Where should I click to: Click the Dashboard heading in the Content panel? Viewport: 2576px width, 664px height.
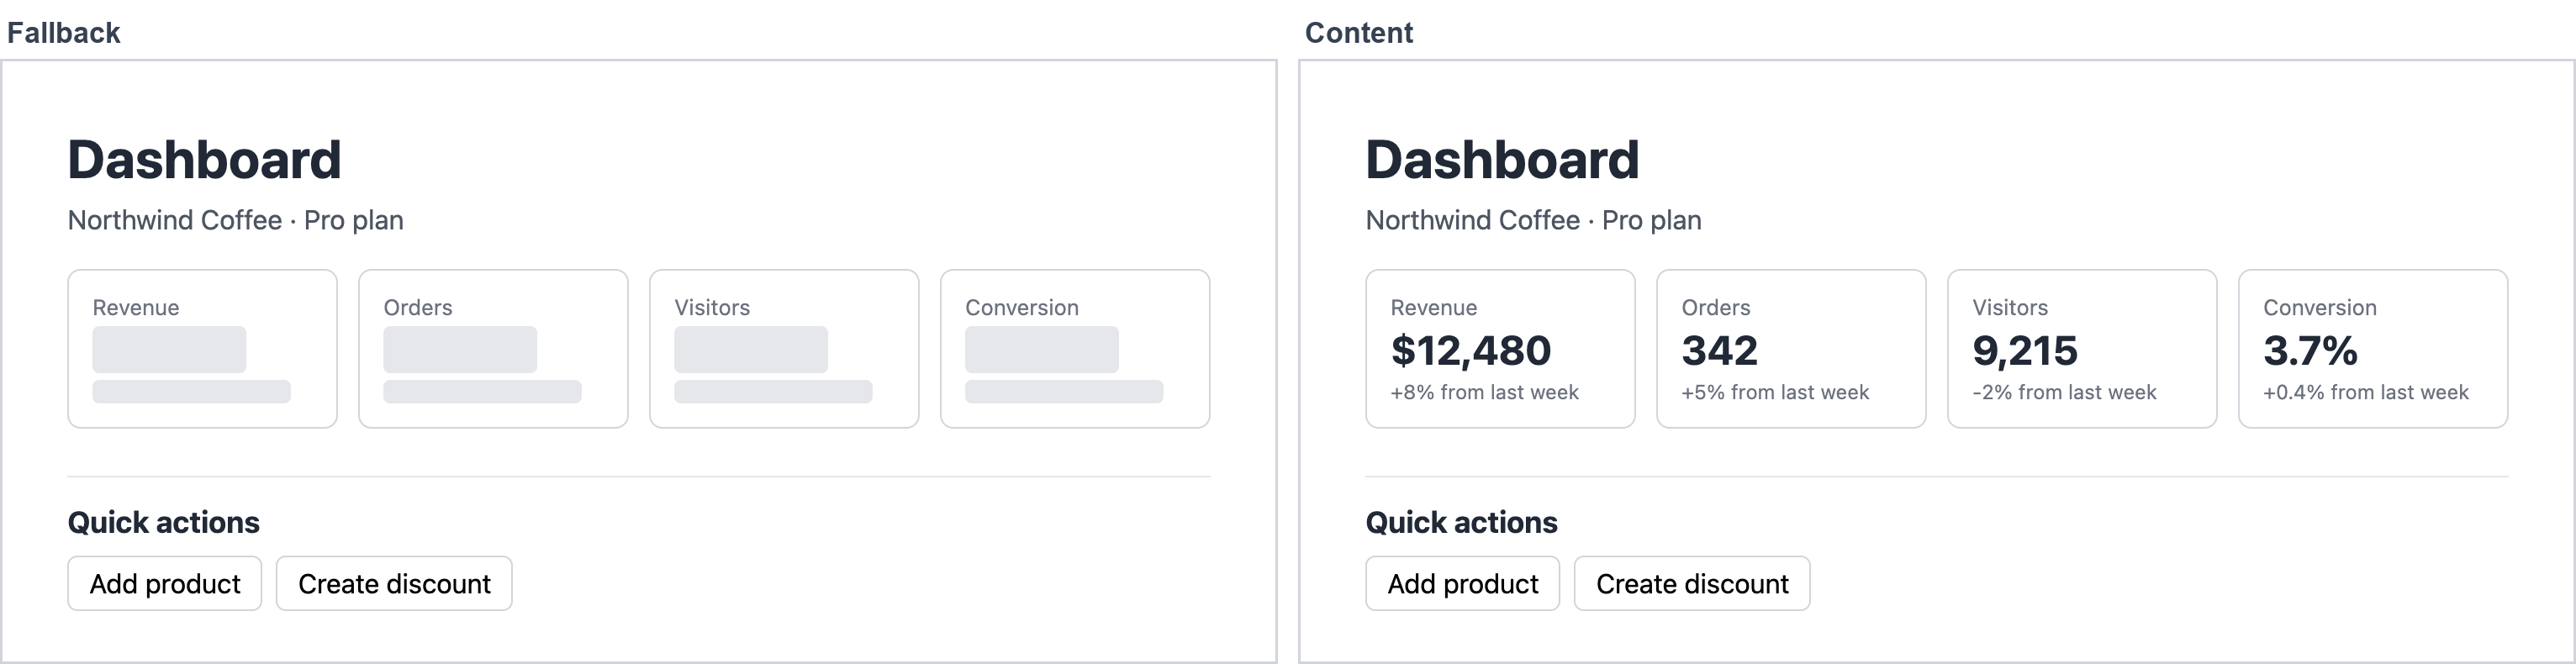(1502, 160)
